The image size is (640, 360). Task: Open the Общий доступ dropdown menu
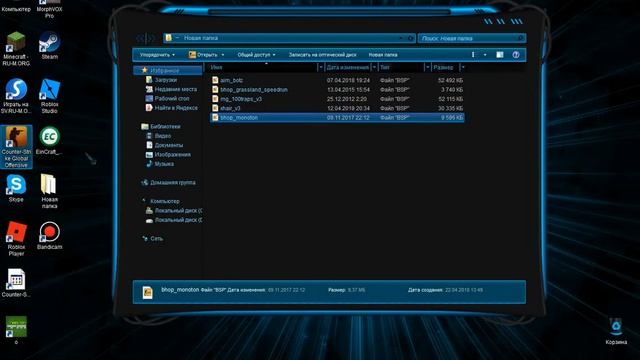(x=256, y=55)
